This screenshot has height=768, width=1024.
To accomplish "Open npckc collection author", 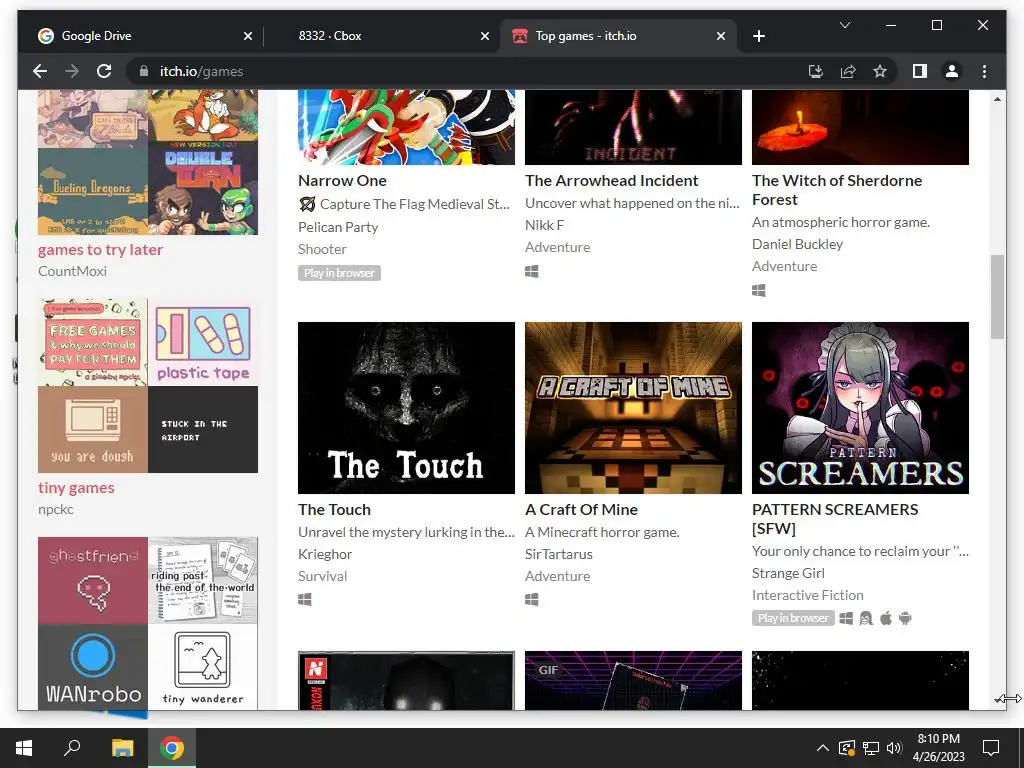I will tap(56, 509).
